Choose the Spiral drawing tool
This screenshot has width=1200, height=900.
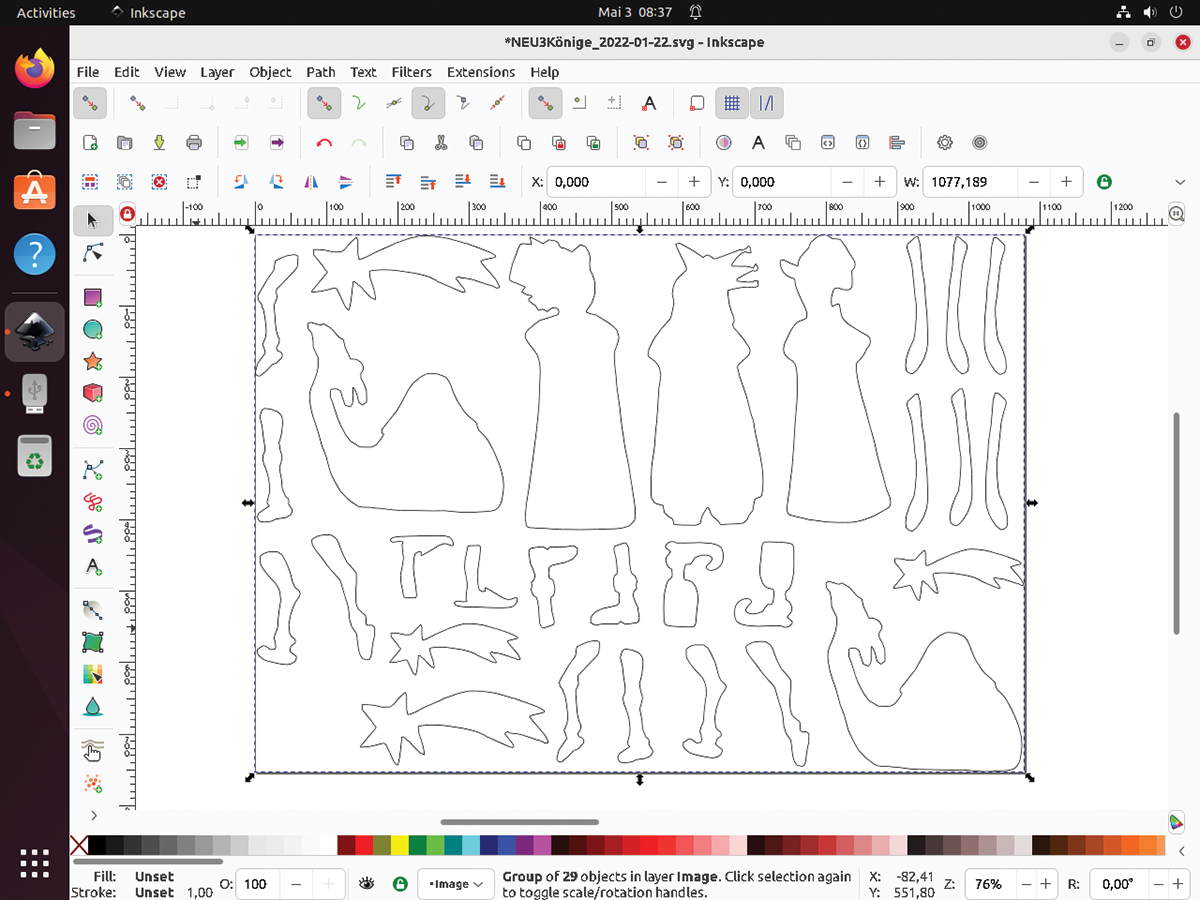[93, 425]
